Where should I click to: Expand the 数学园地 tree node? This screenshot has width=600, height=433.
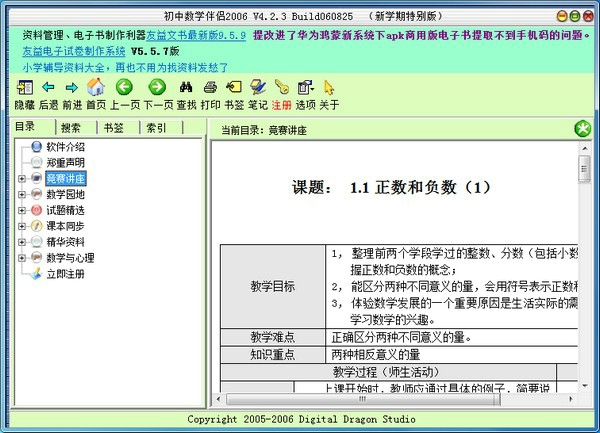click(22, 195)
